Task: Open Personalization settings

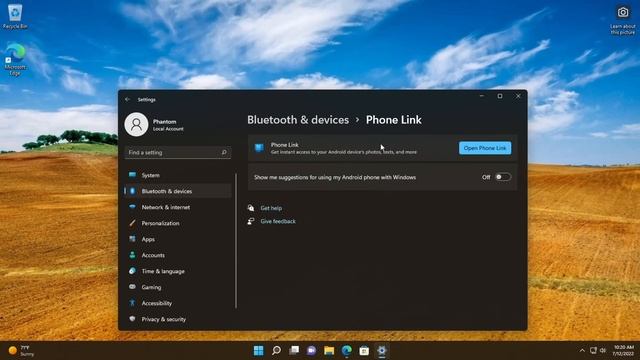Action: coord(178,223)
